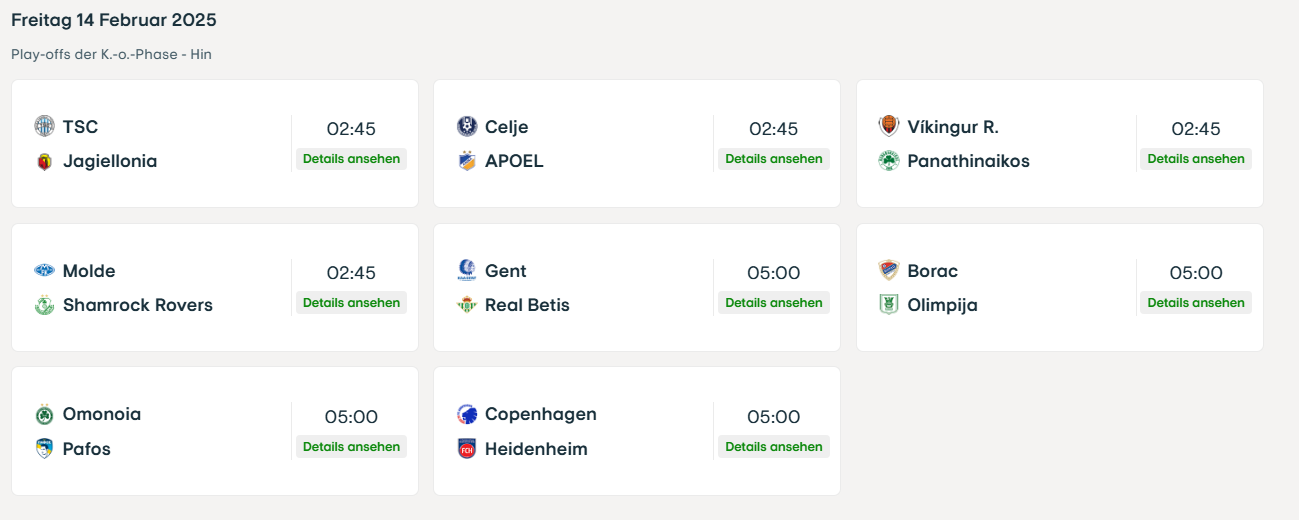This screenshot has width=1299, height=520.
Task: Click the 05:00 kickoff time for Copenhagen match
Action: click(x=774, y=417)
